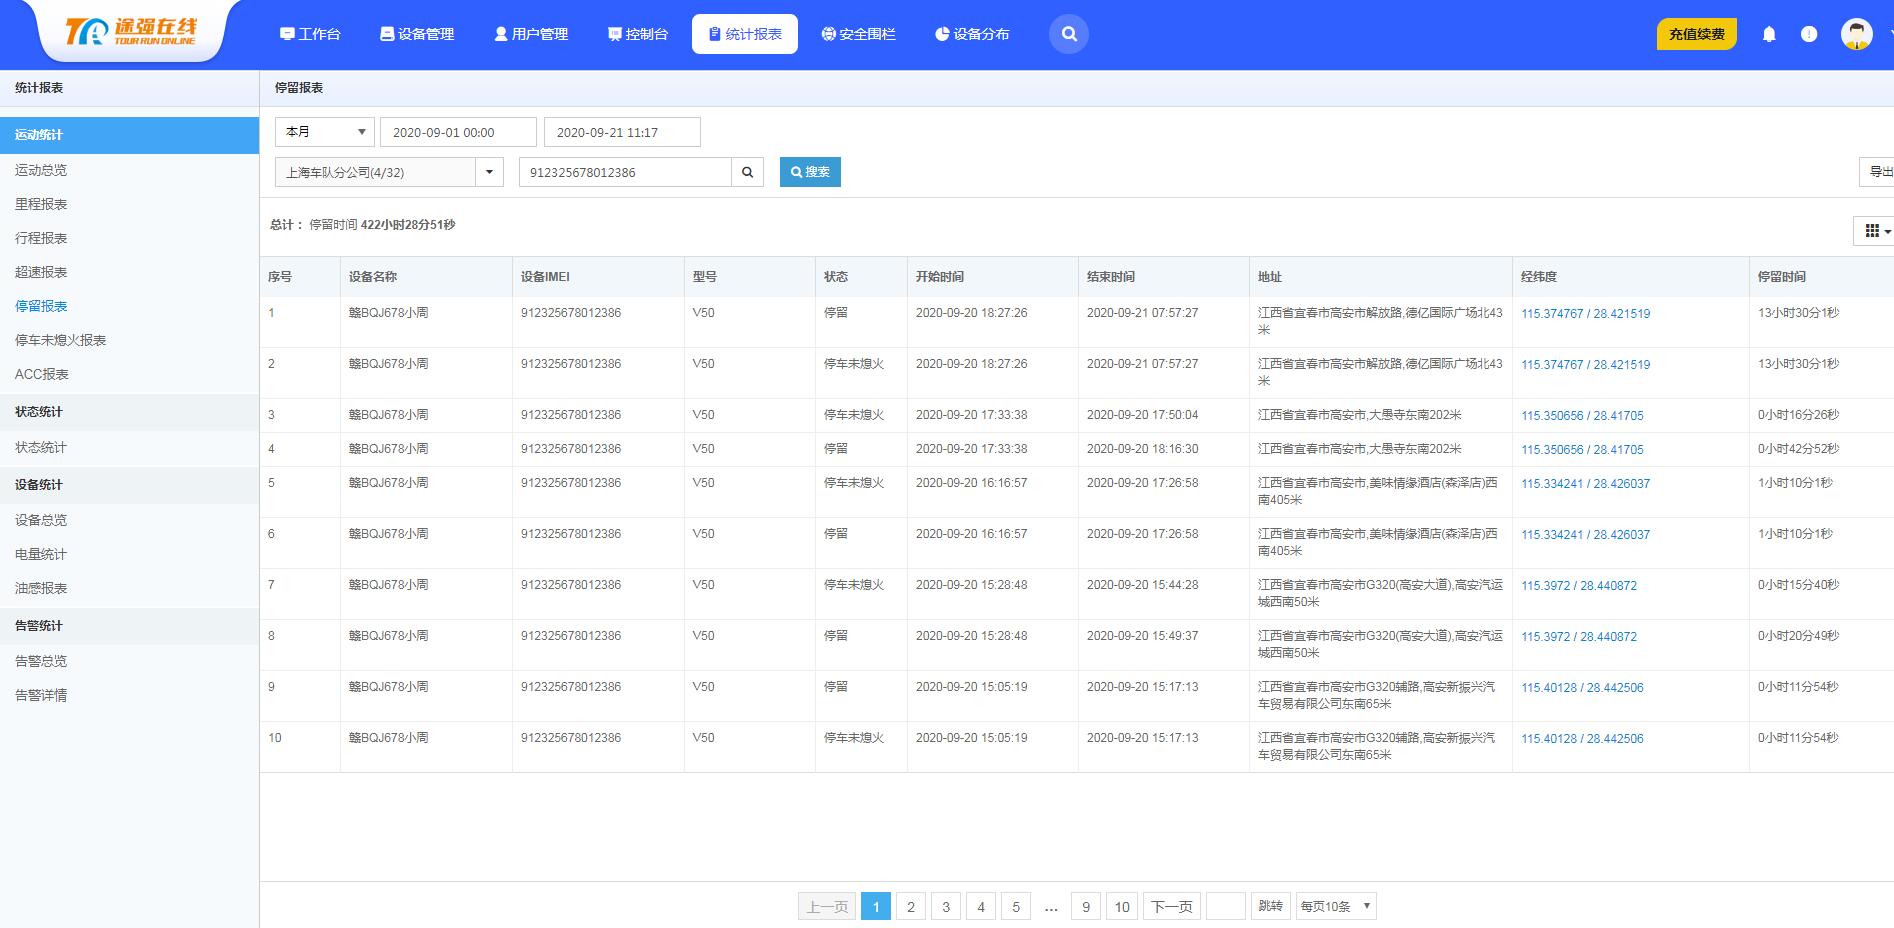Open 行程报表 in sidebar
1894x928 pixels.
pos(41,238)
